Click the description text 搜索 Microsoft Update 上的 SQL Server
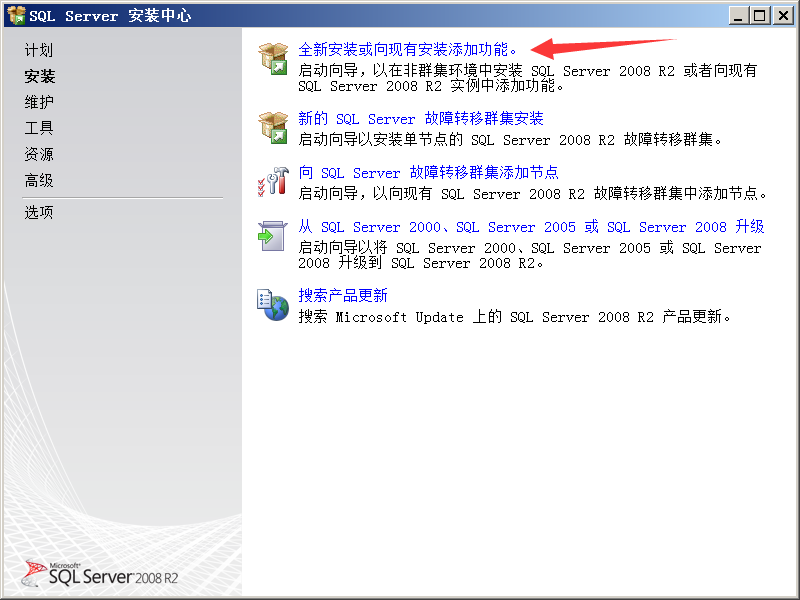800x600 pixels. [515, 317]
